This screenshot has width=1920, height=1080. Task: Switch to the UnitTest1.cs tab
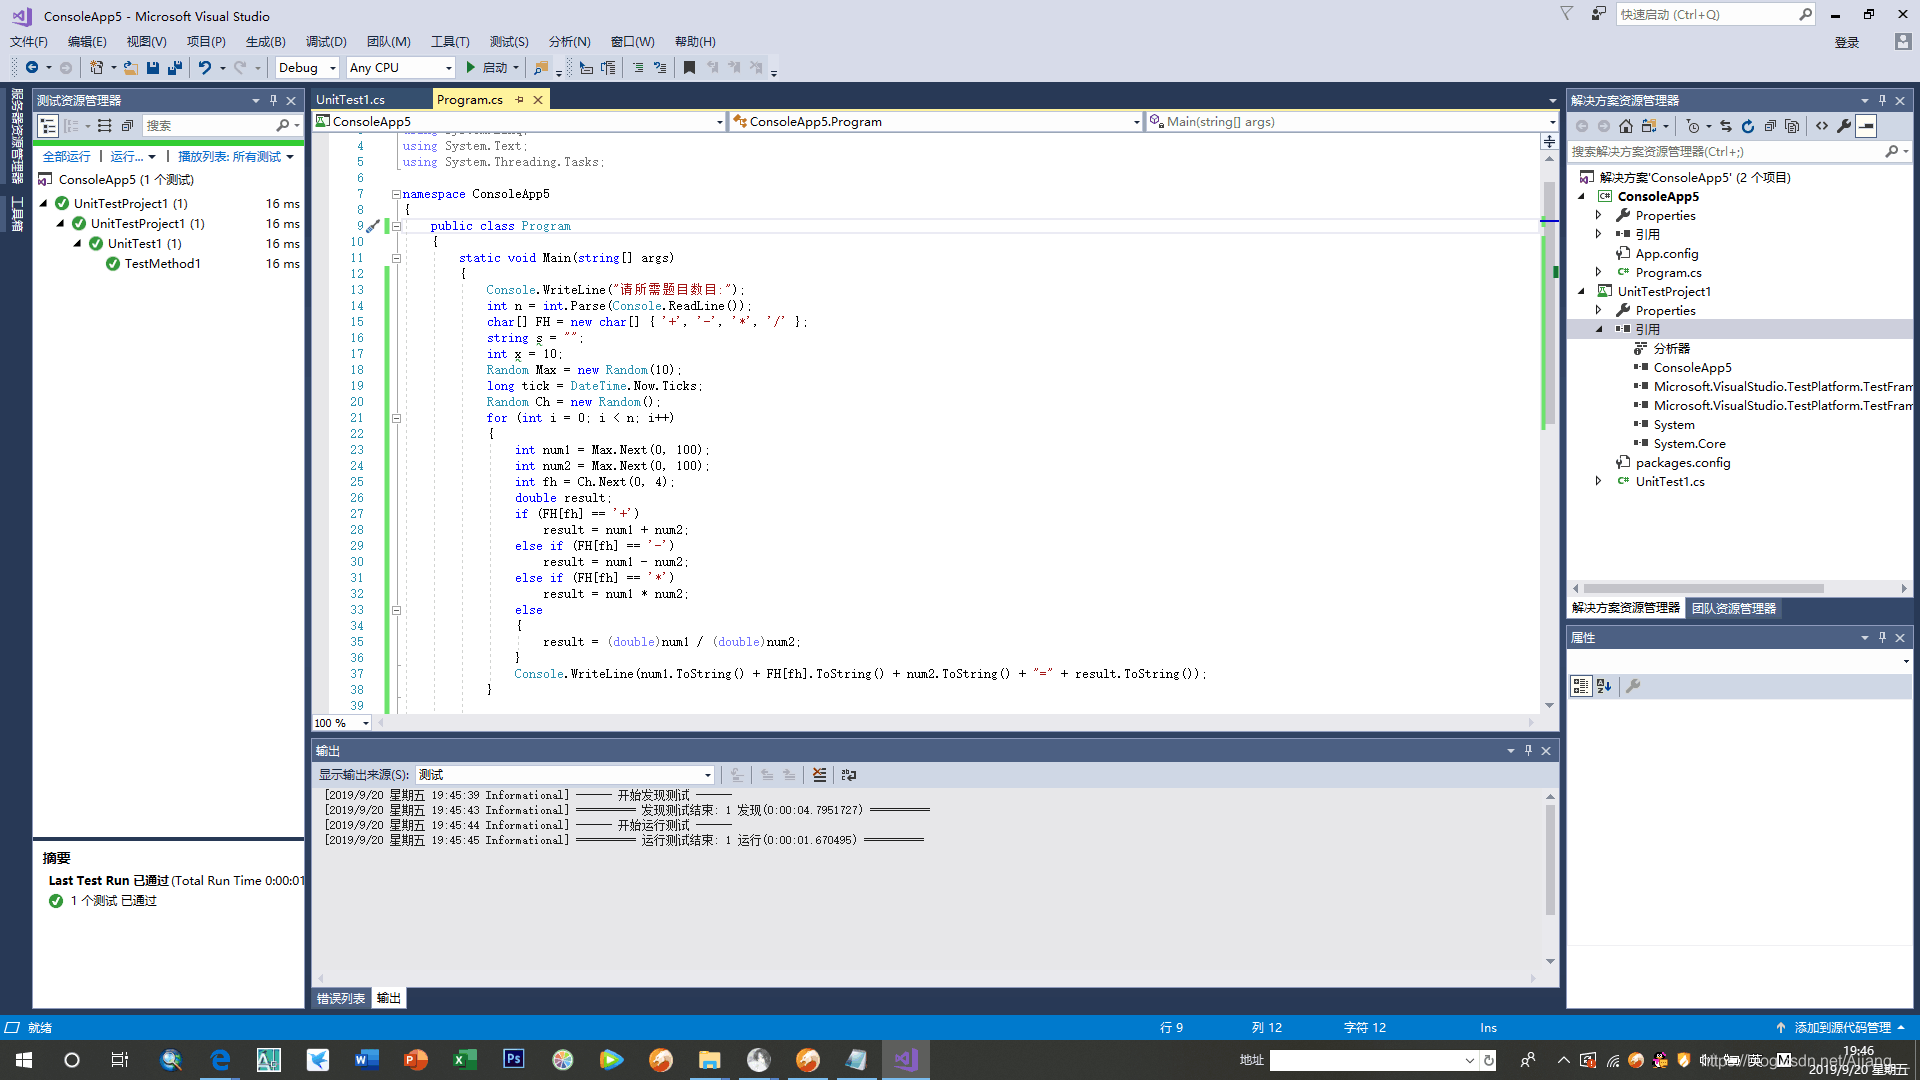point(351,100)
